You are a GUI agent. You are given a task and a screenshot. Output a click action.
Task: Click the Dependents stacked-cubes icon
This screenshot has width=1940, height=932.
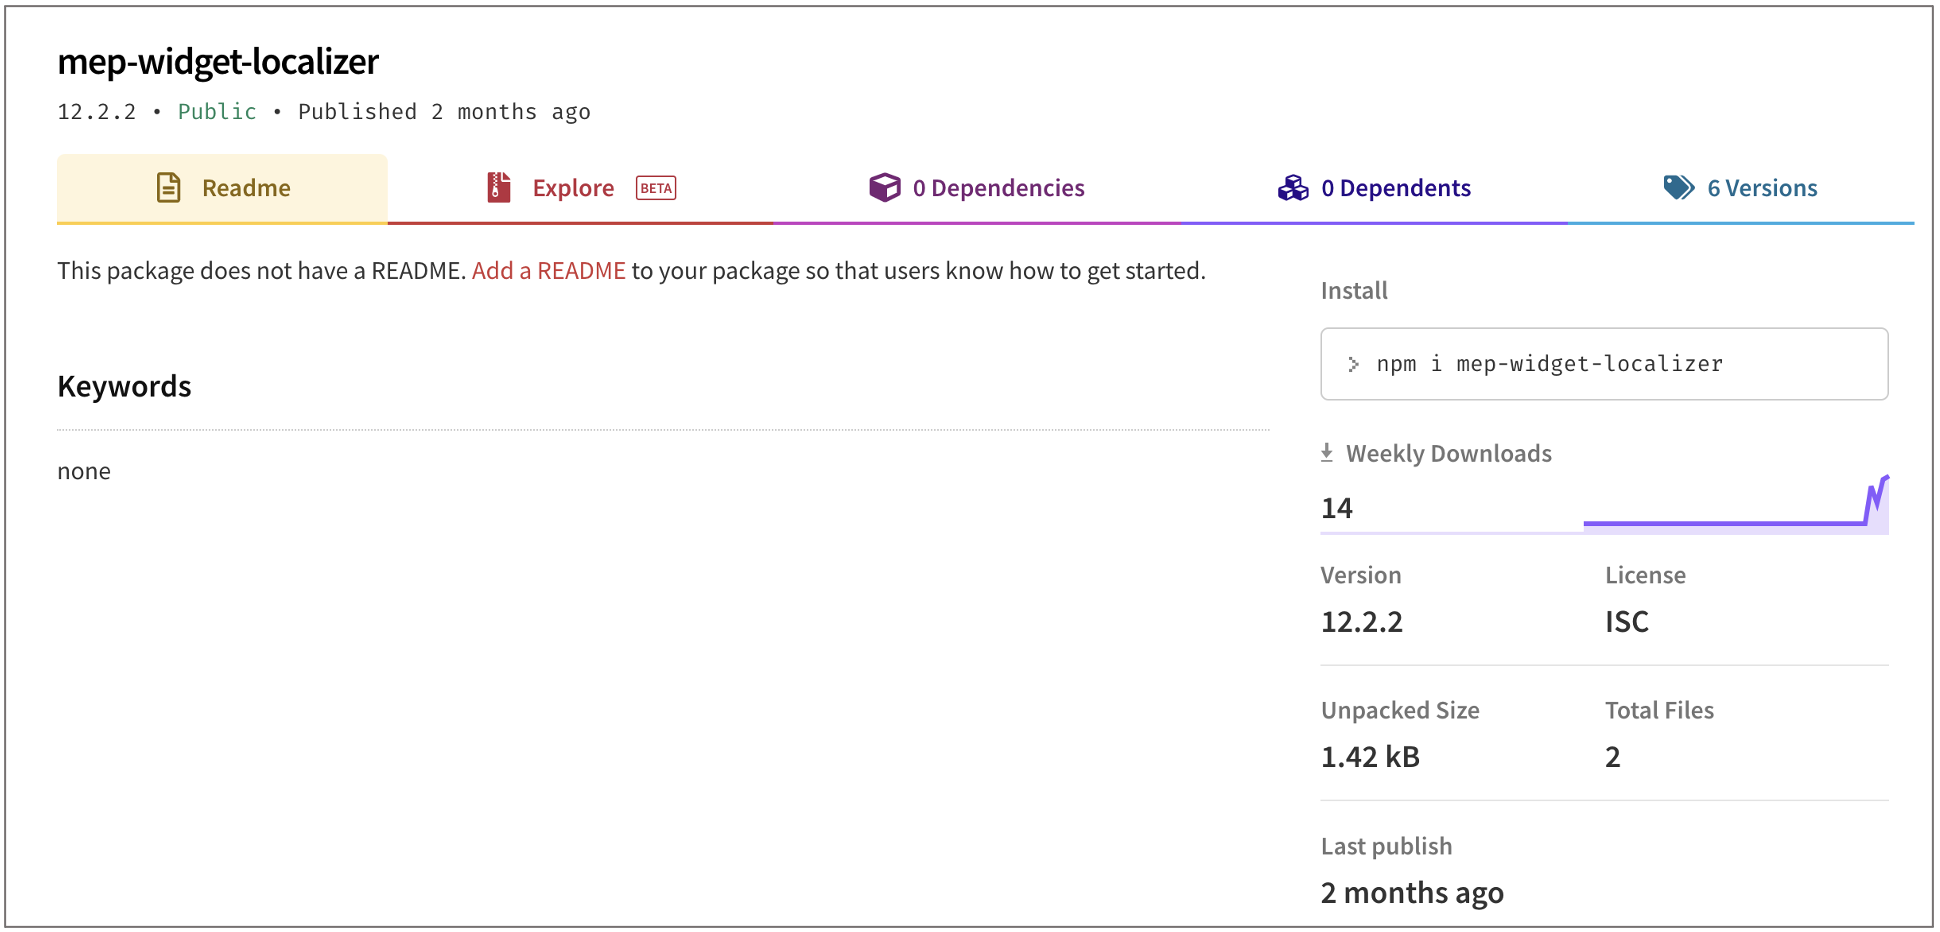(x=1293, y=188)
